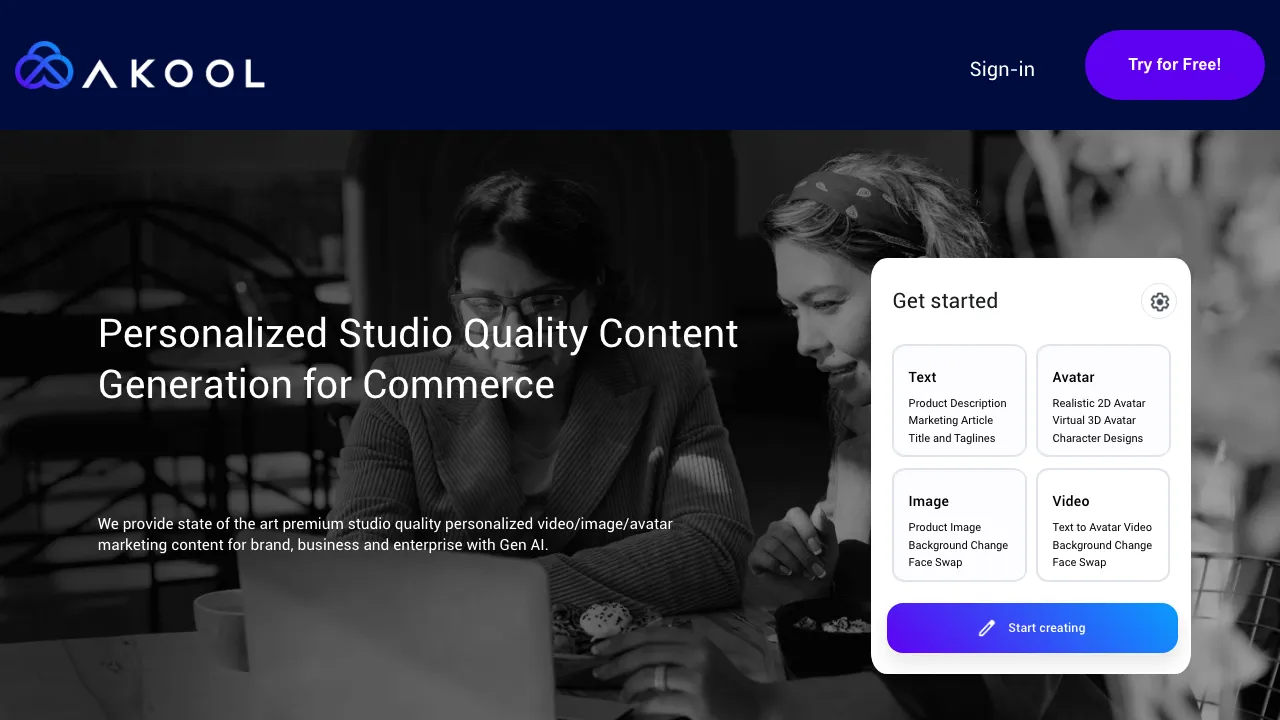This screenshot has width=1280, height=720.
Task: Click Text to Avatar Video text
Action: (x=1102, y=527)
